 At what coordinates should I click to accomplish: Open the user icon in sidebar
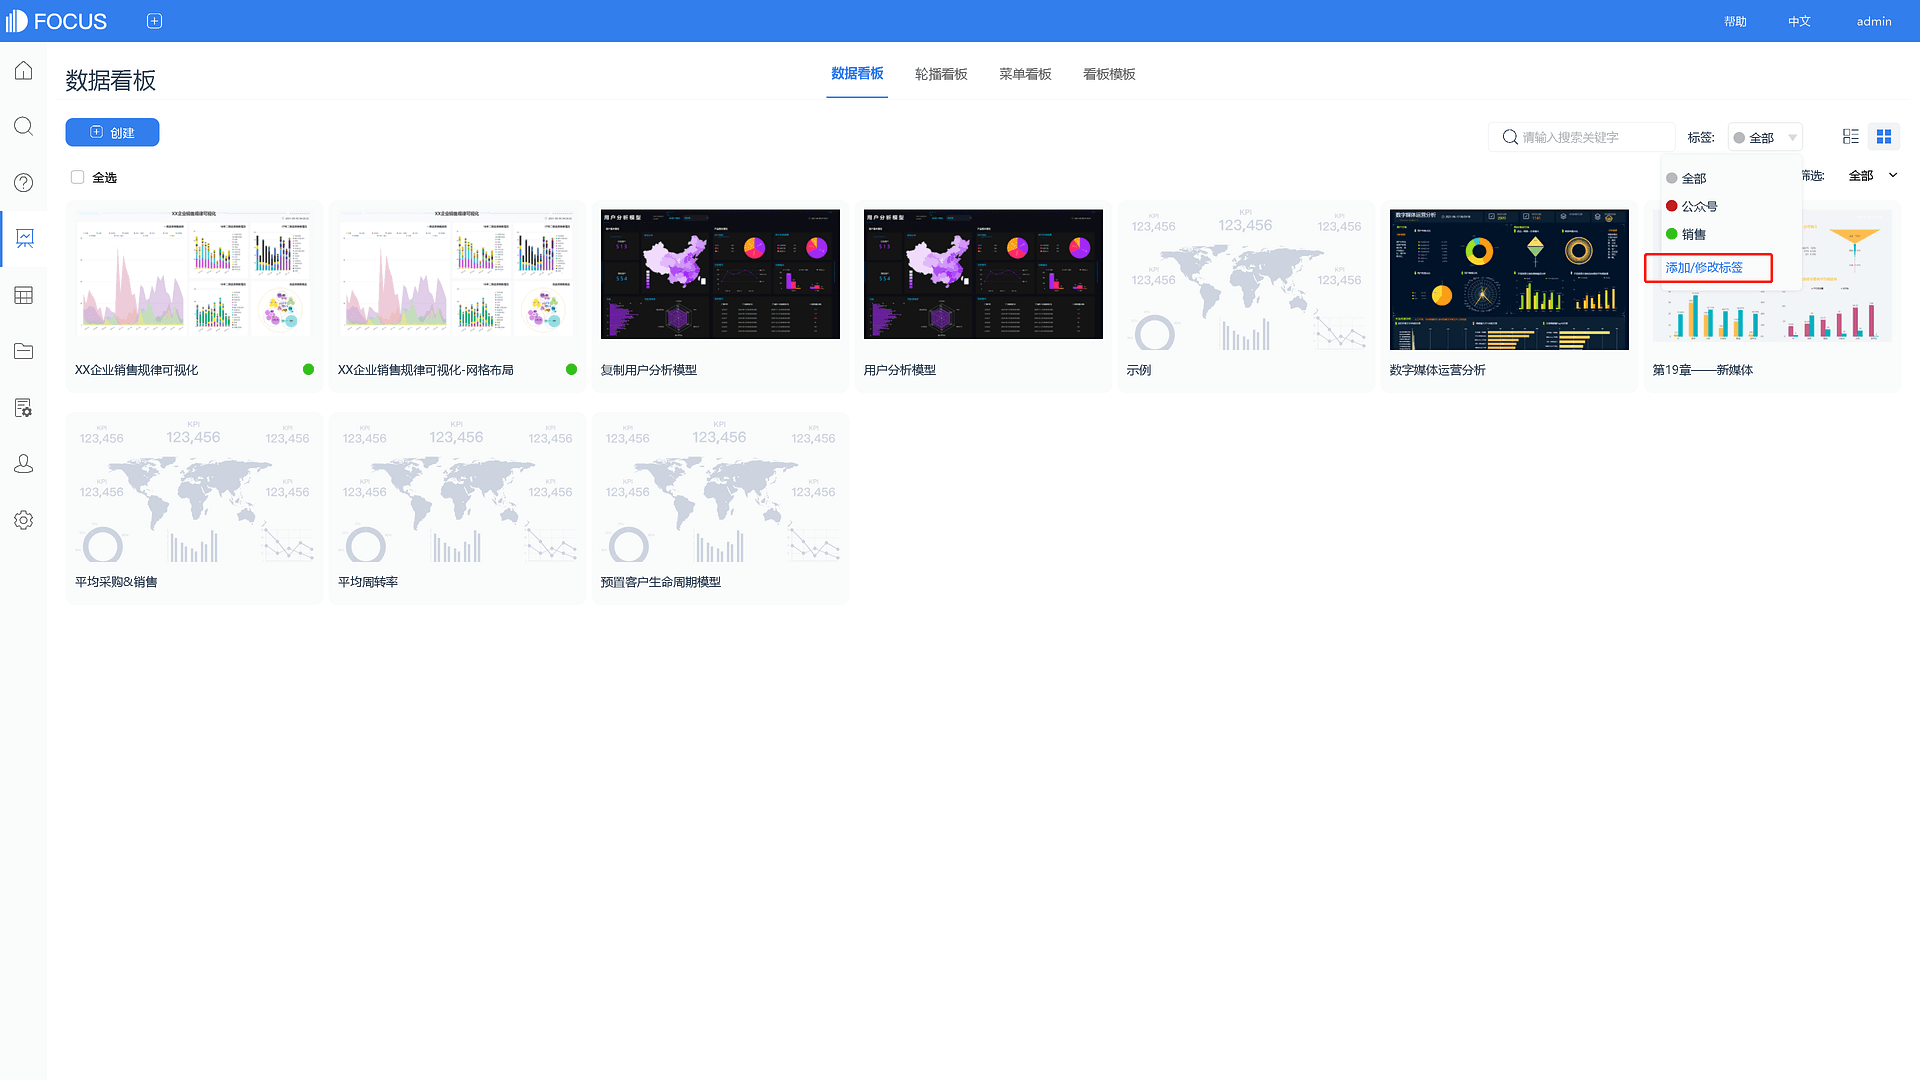tap(24, 464)
